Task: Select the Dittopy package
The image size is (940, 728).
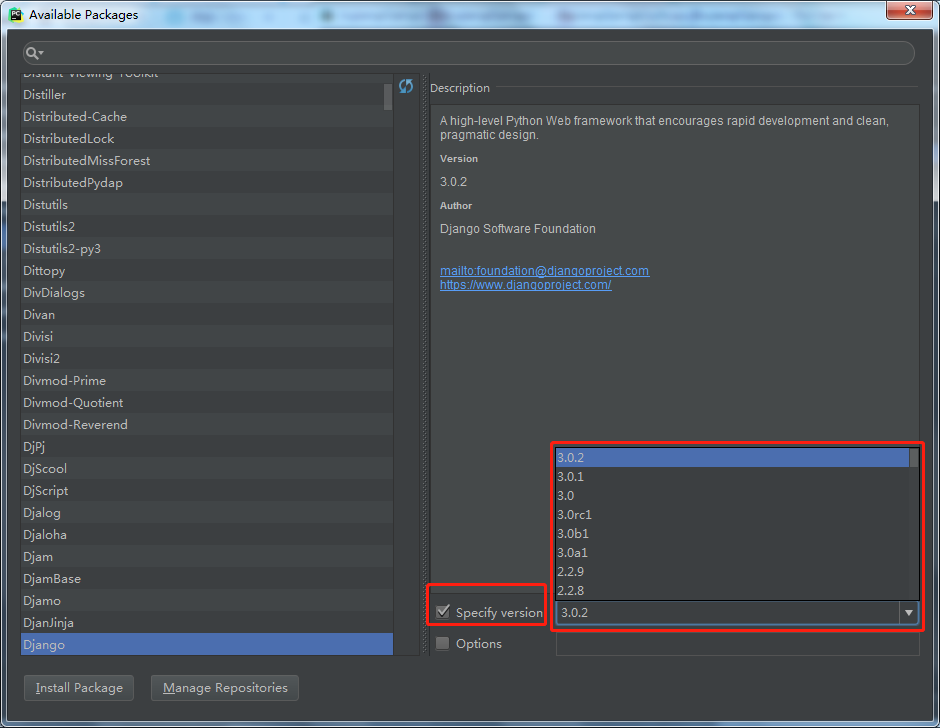Action: point(207,270)
